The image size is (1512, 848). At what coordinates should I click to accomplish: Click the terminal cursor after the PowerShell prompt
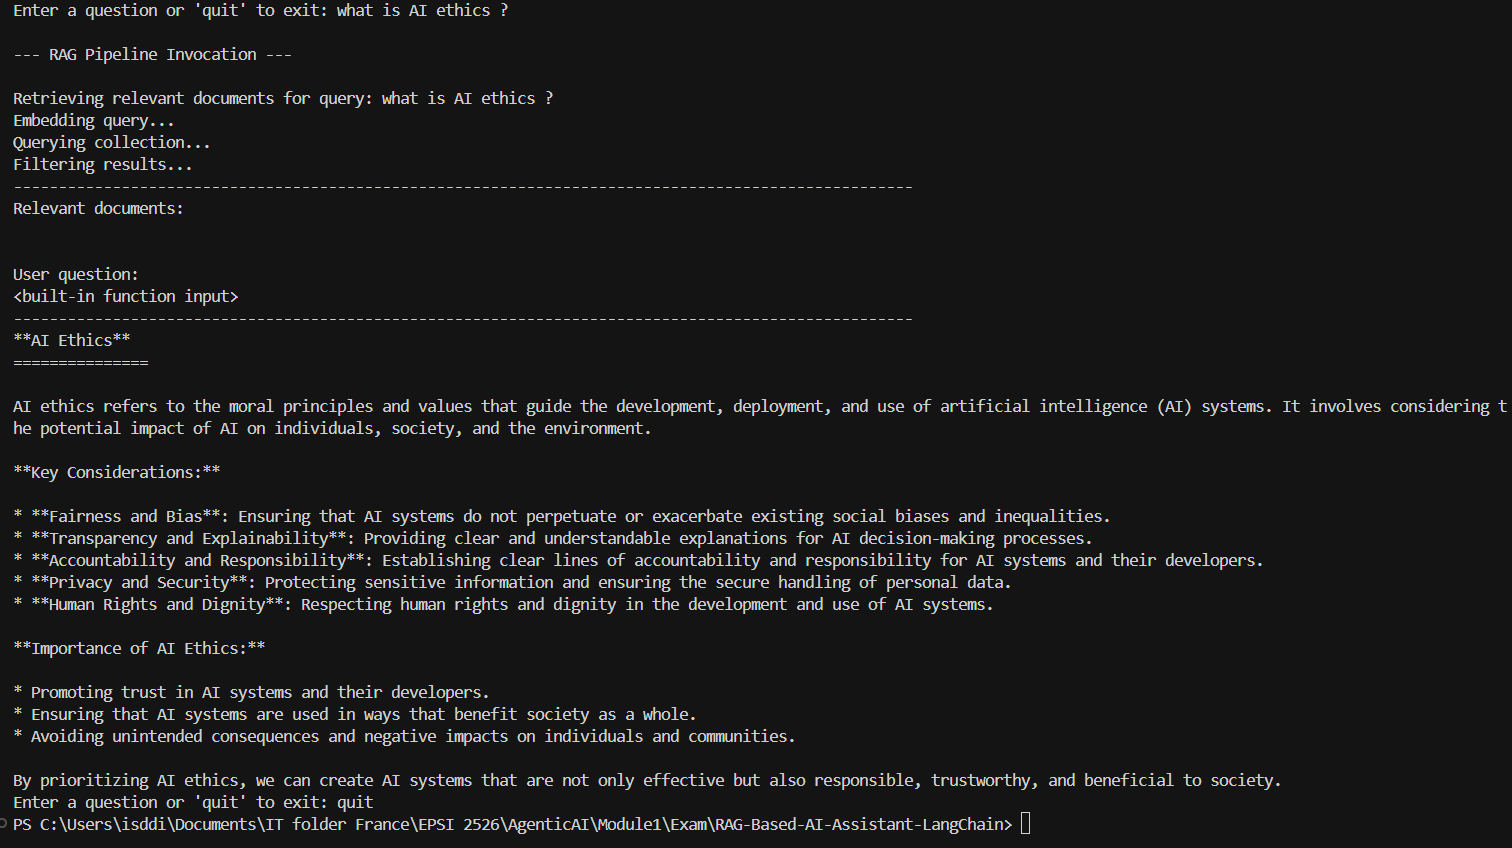point(1025,824)
